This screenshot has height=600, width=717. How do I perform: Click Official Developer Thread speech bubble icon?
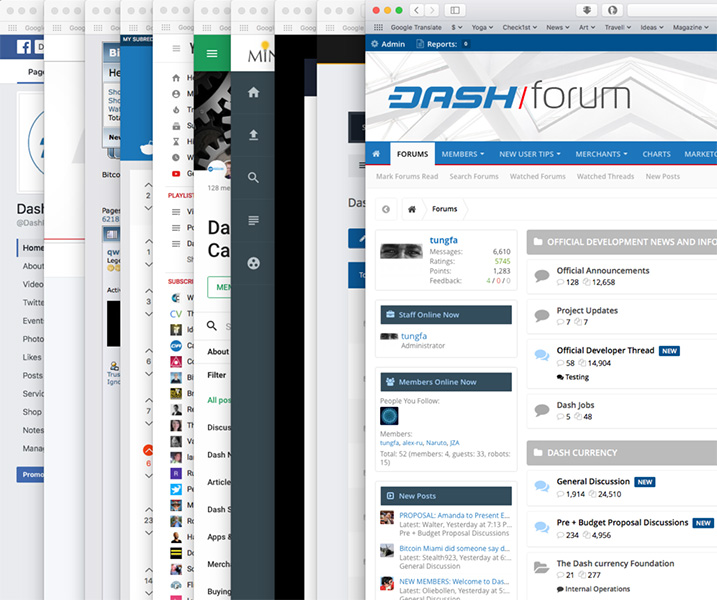coord(542,355)
